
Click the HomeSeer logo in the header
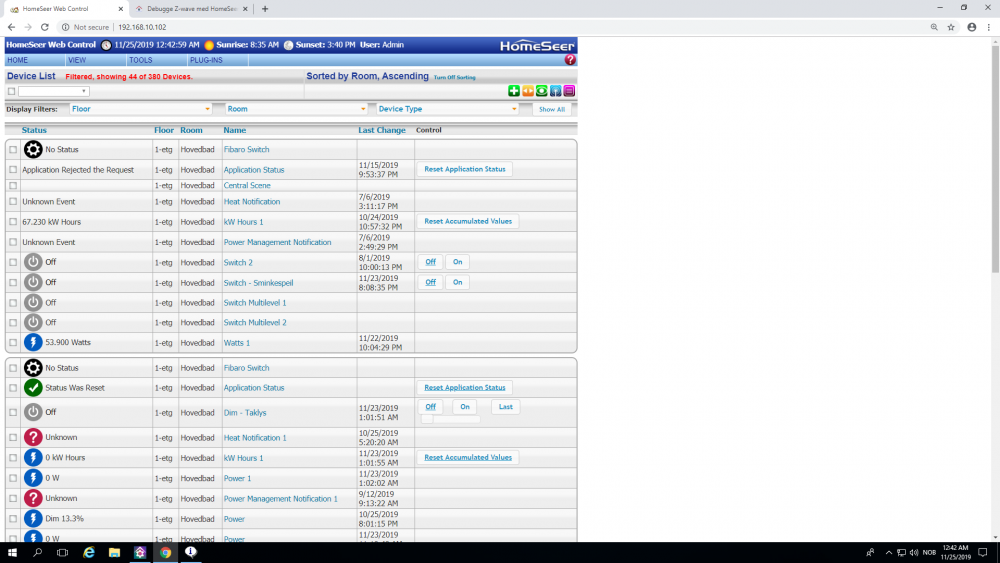pyautogui.click(x=537, y=45)
